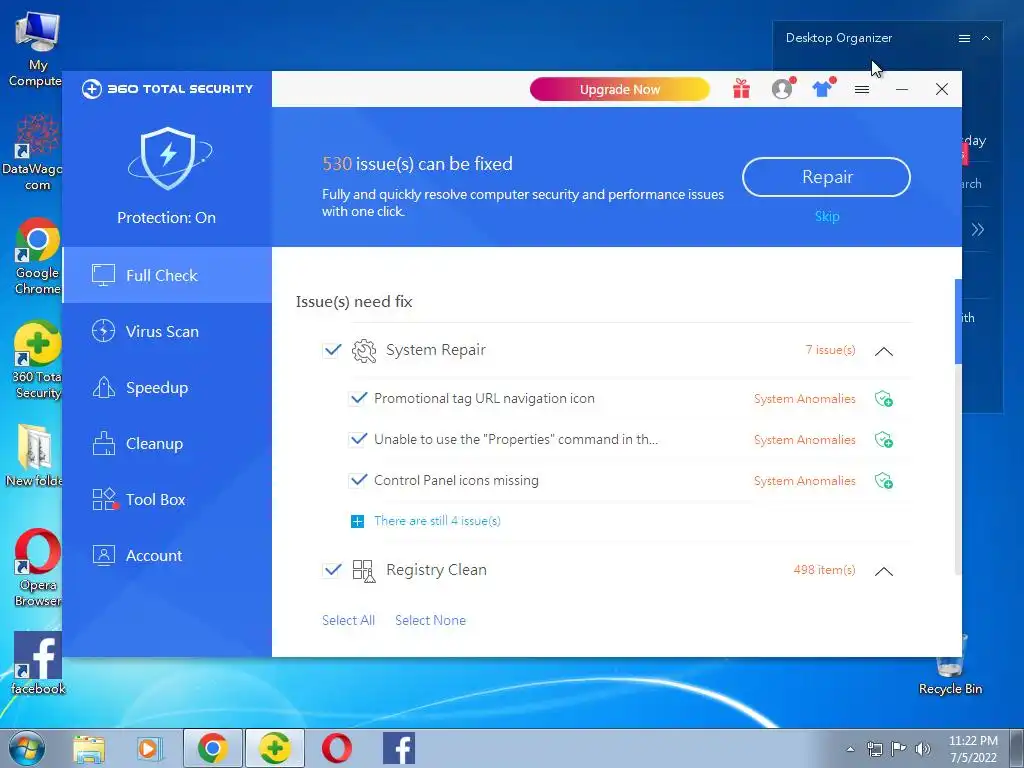
Task: Collapse the Desktop Organizer panel
Action: pos(986,39)
